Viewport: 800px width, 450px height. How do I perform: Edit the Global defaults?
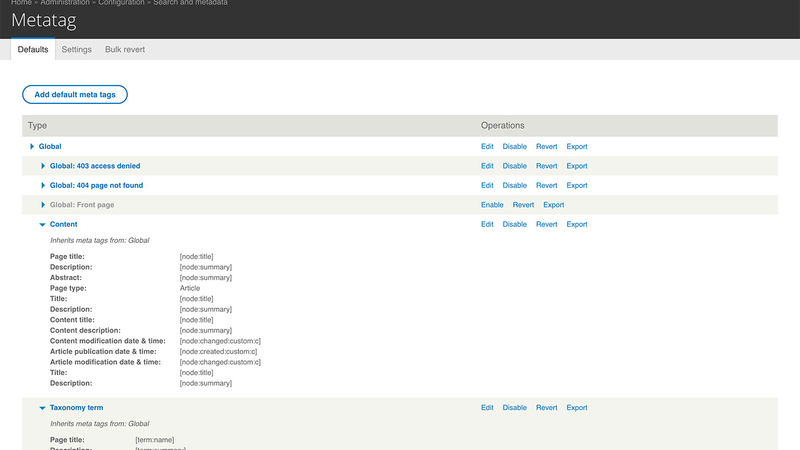click(x=487, y=146)
